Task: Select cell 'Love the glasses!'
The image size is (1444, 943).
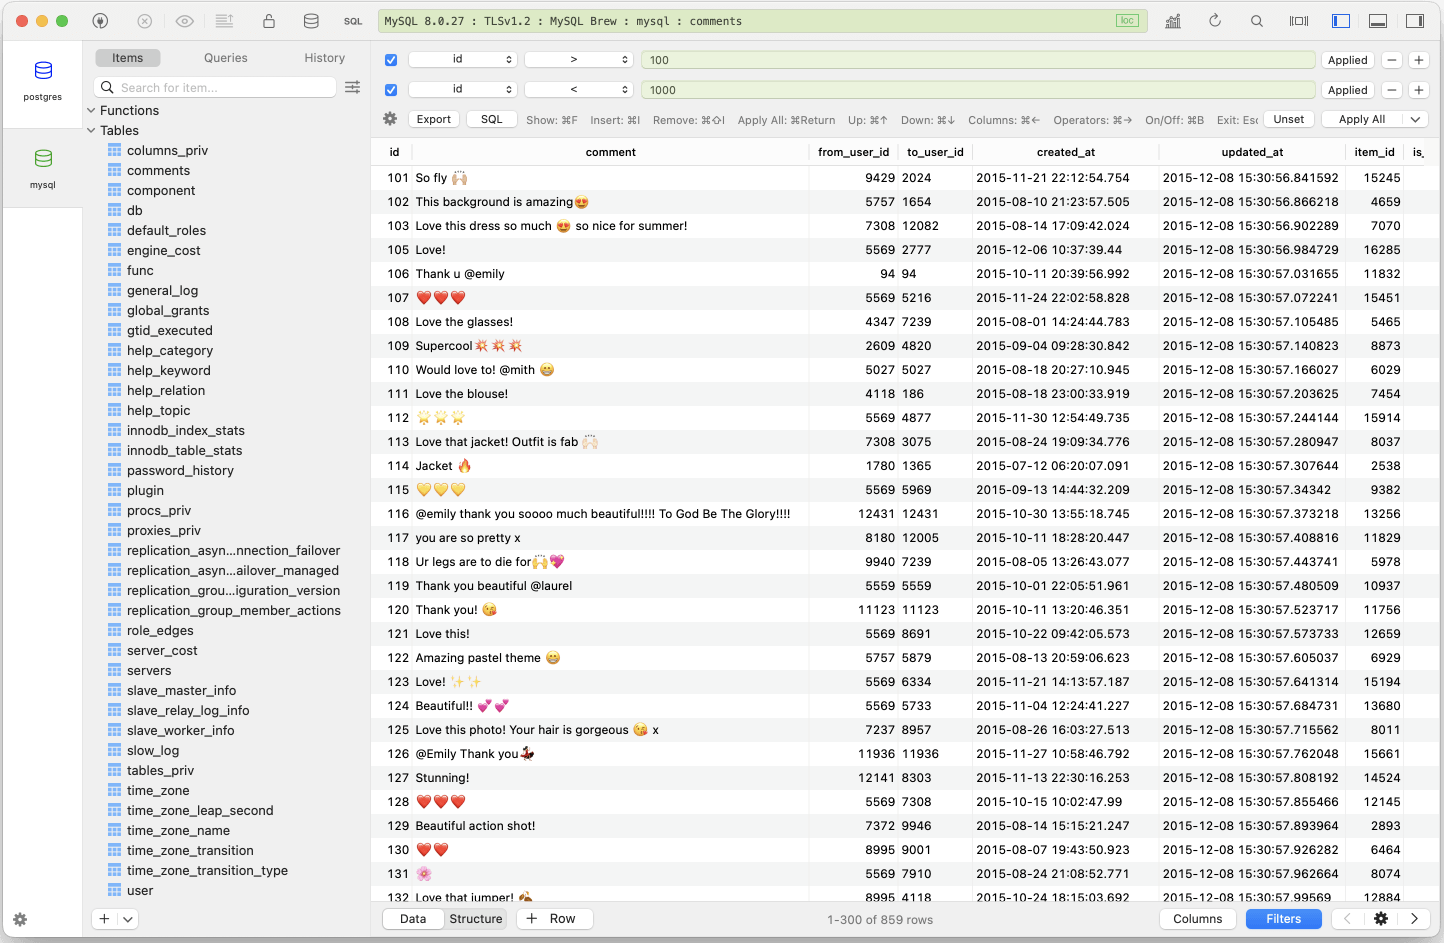Action: [x=464, y=322]
